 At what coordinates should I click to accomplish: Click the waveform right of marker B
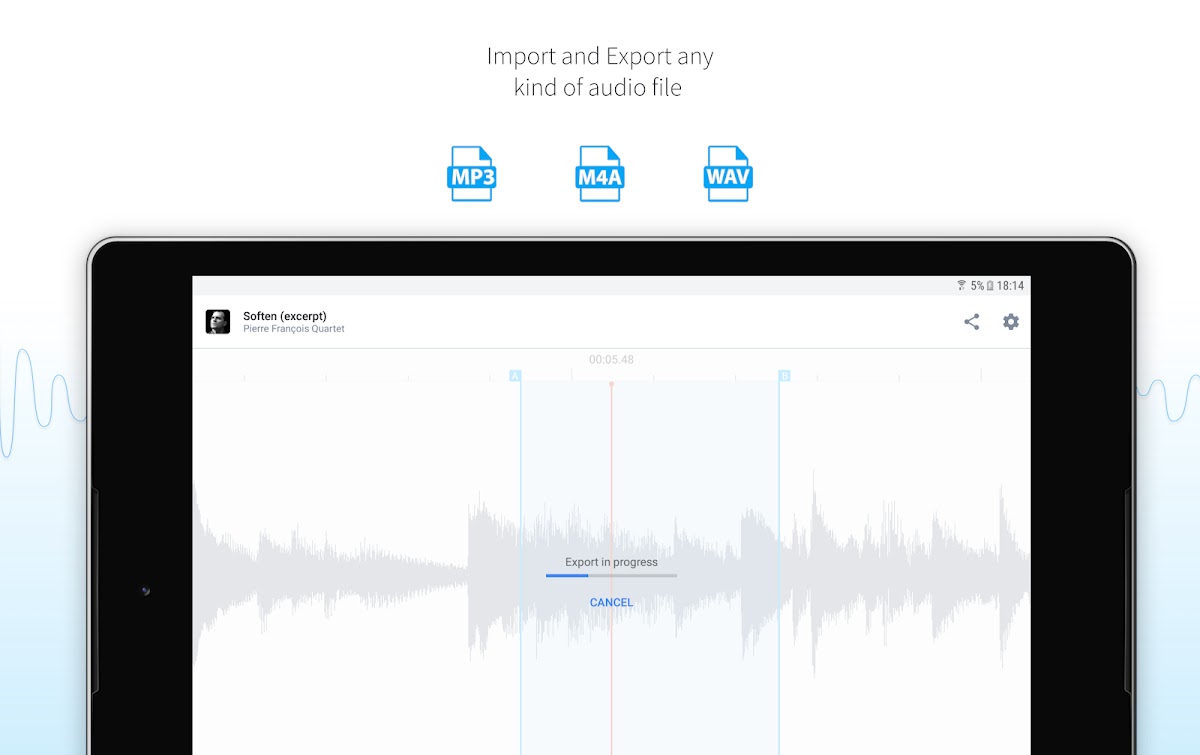click(x=900, y=560)
